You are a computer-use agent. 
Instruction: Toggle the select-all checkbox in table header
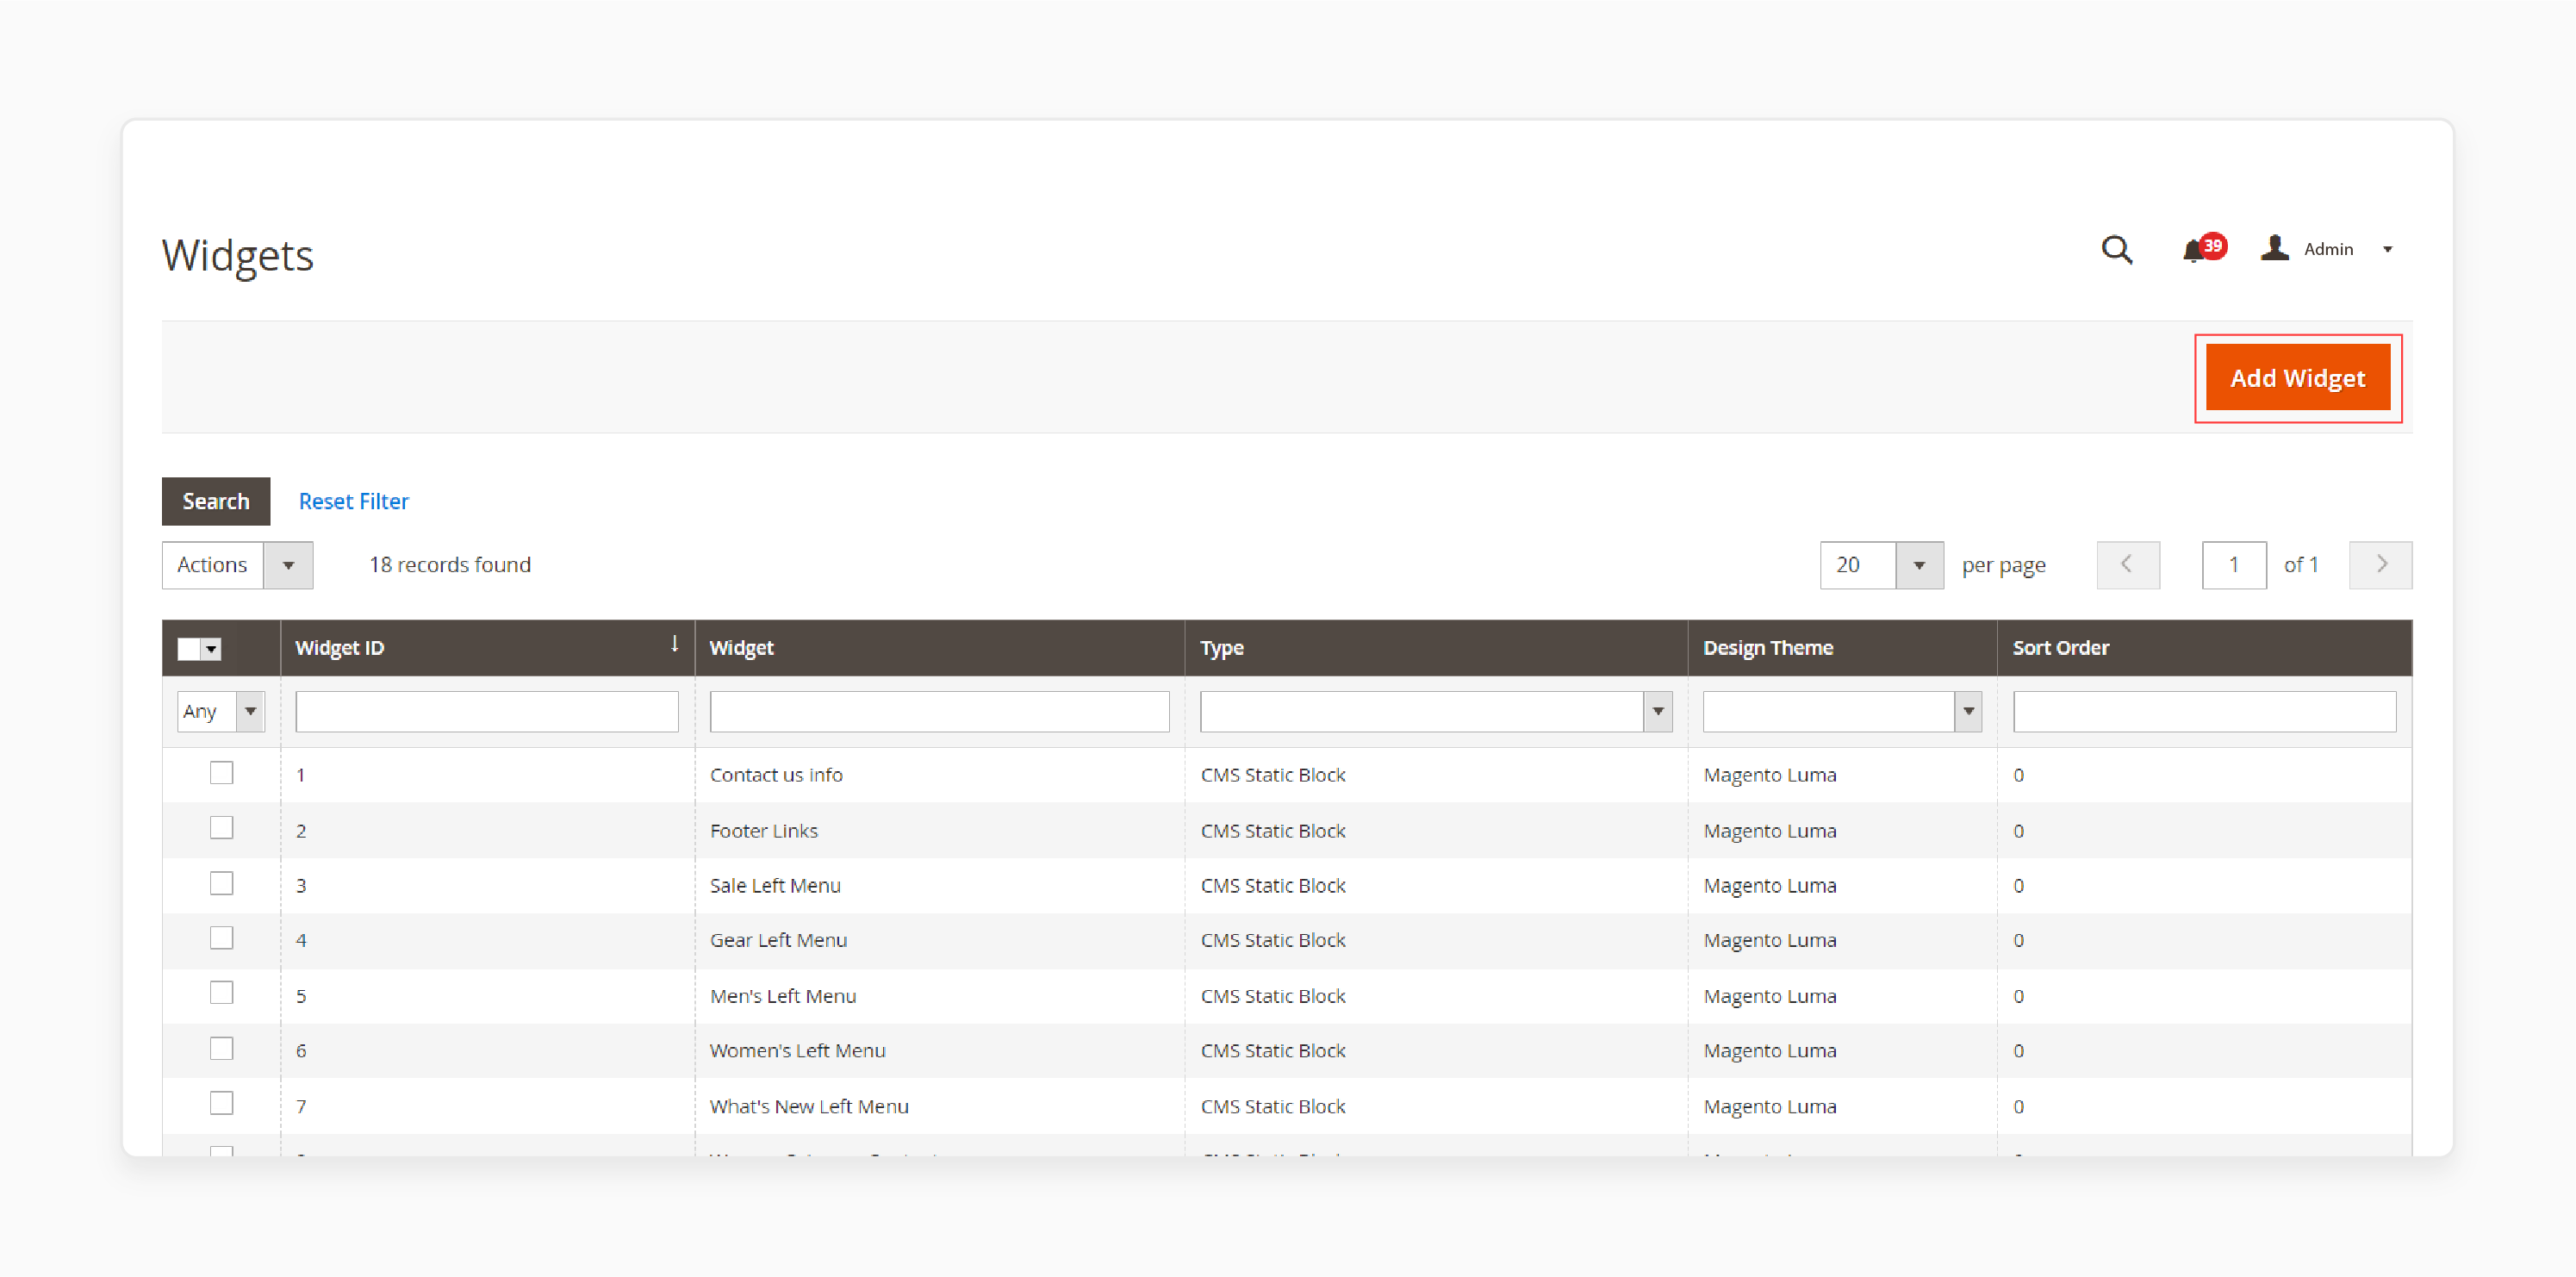188,649
